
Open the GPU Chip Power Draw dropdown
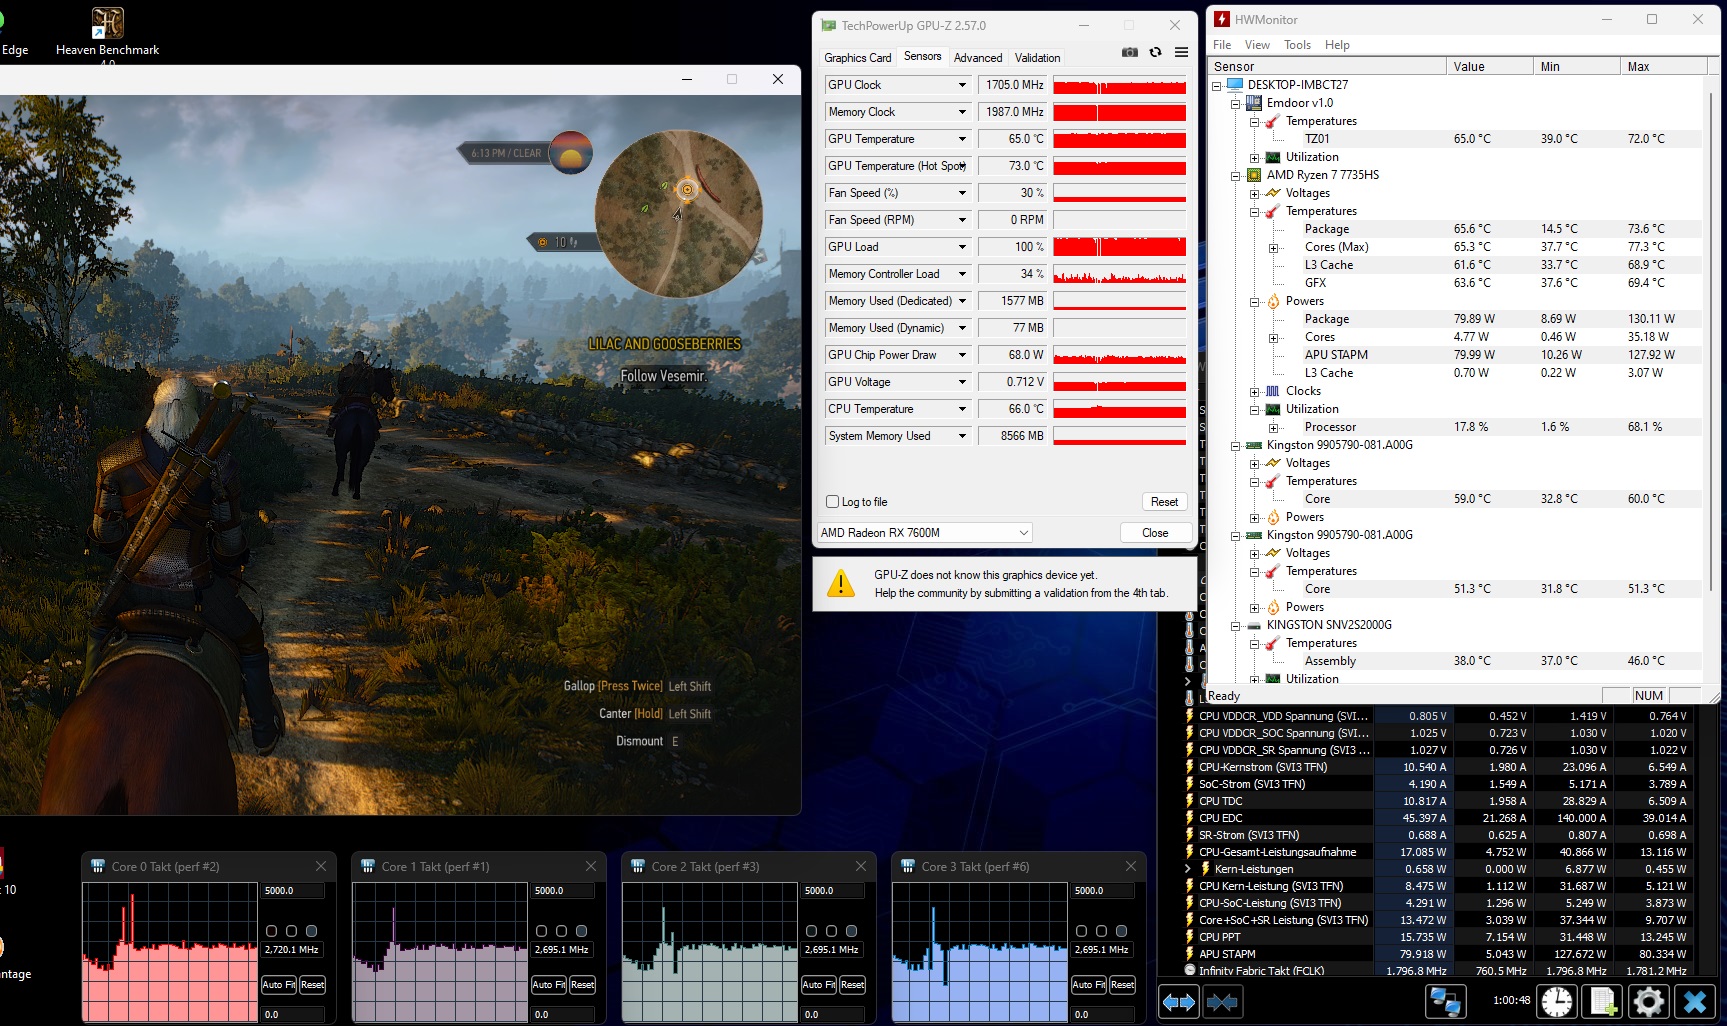point(962,355)
